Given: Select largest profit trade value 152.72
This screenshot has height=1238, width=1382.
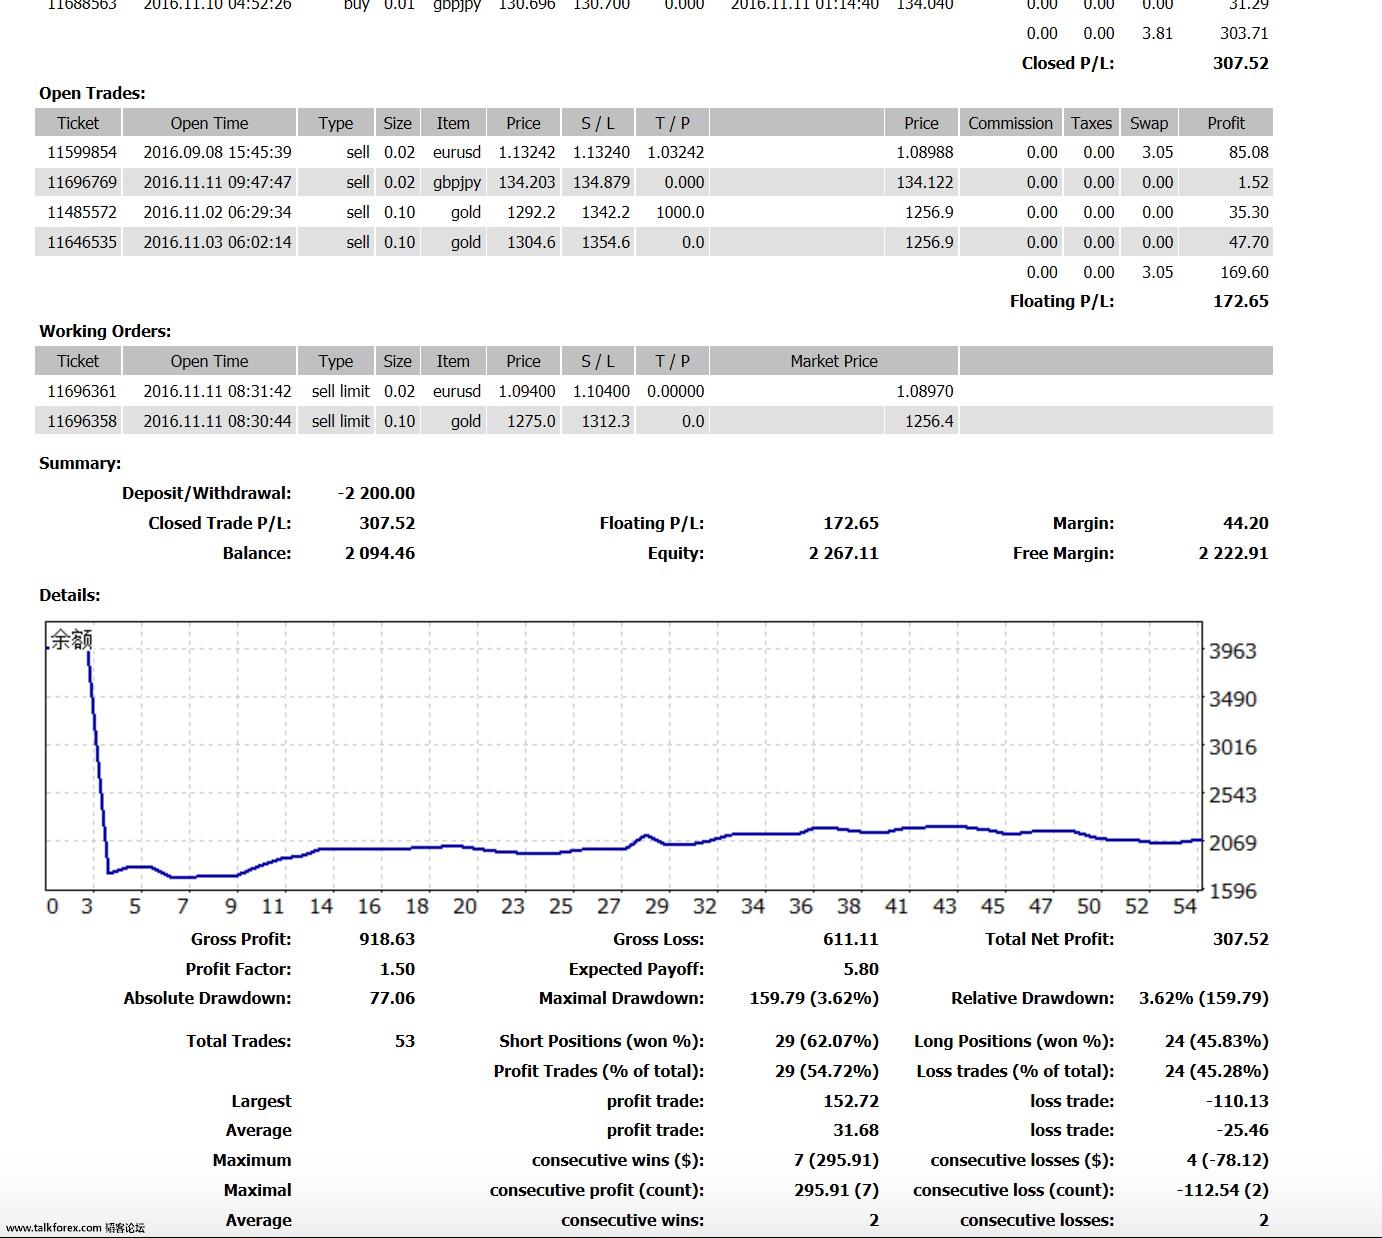Looking at the screenshot, I should click(x=851, y=1101).
